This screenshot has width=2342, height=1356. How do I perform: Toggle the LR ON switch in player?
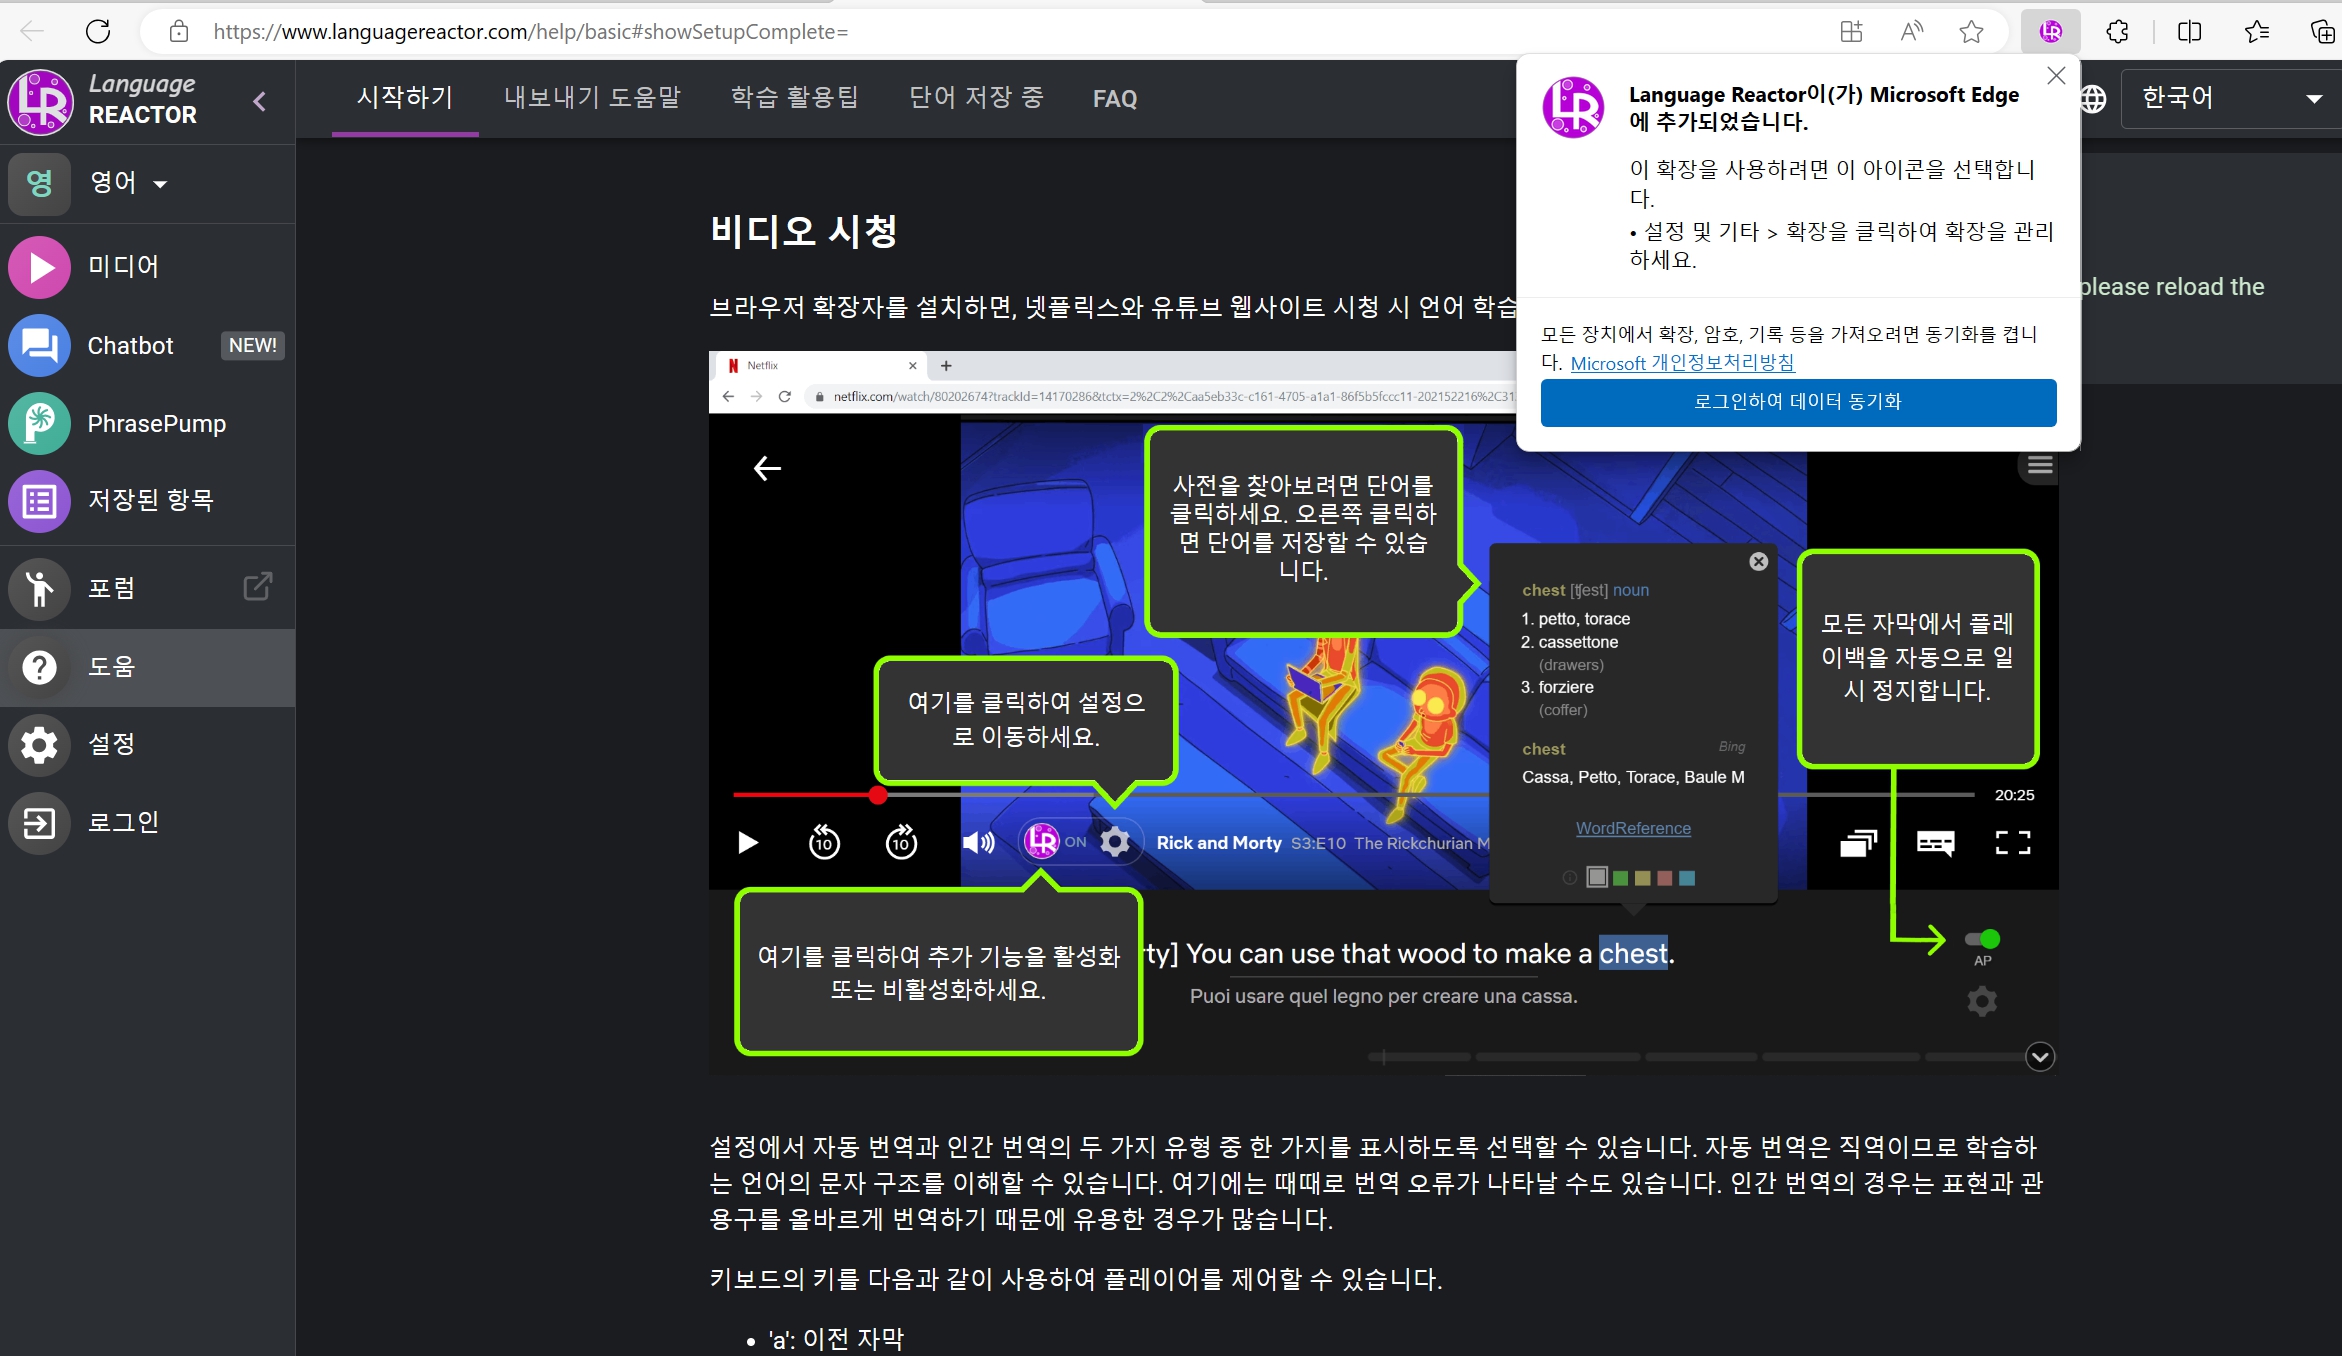click(x=1056, y=842)
